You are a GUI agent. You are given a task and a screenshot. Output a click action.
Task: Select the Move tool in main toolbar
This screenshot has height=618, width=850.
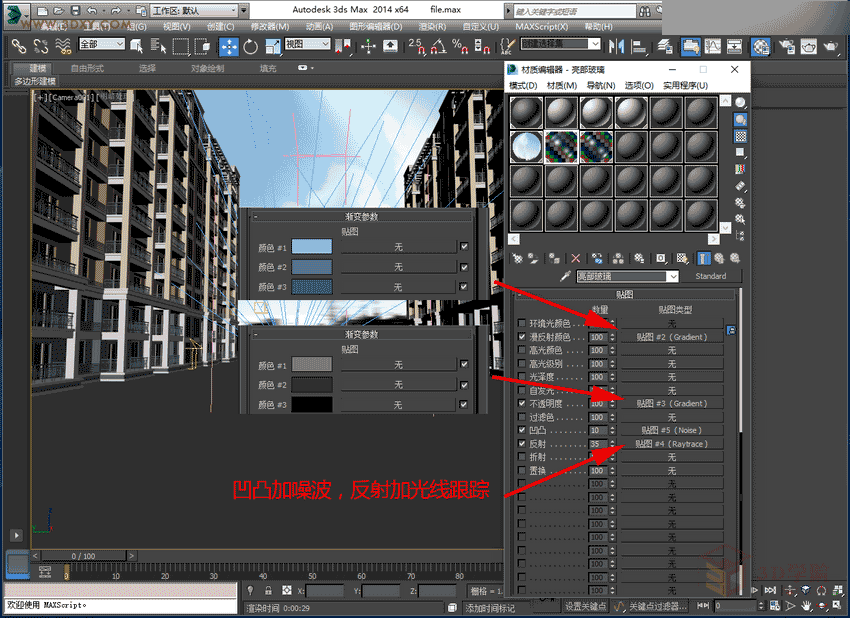coord(229,47)
